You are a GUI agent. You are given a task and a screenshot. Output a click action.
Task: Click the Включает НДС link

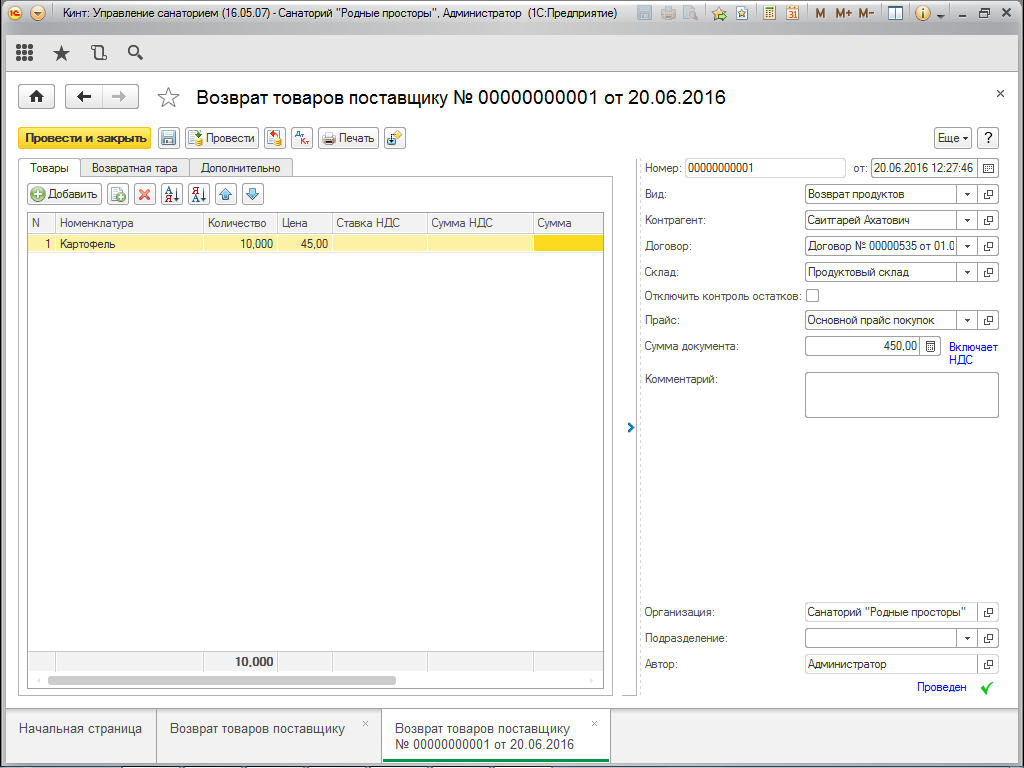972,353
